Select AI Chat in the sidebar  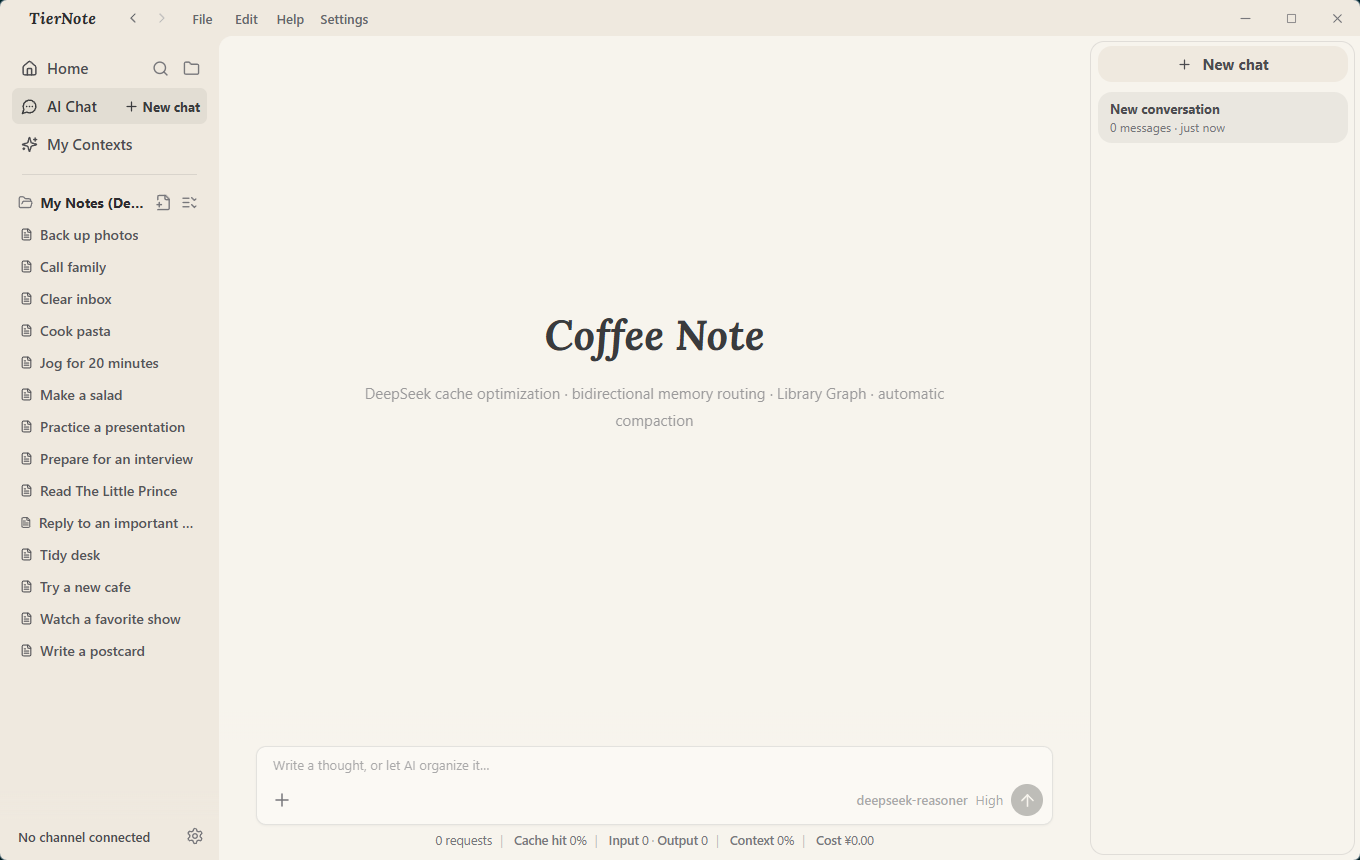(x=72, y=107)
